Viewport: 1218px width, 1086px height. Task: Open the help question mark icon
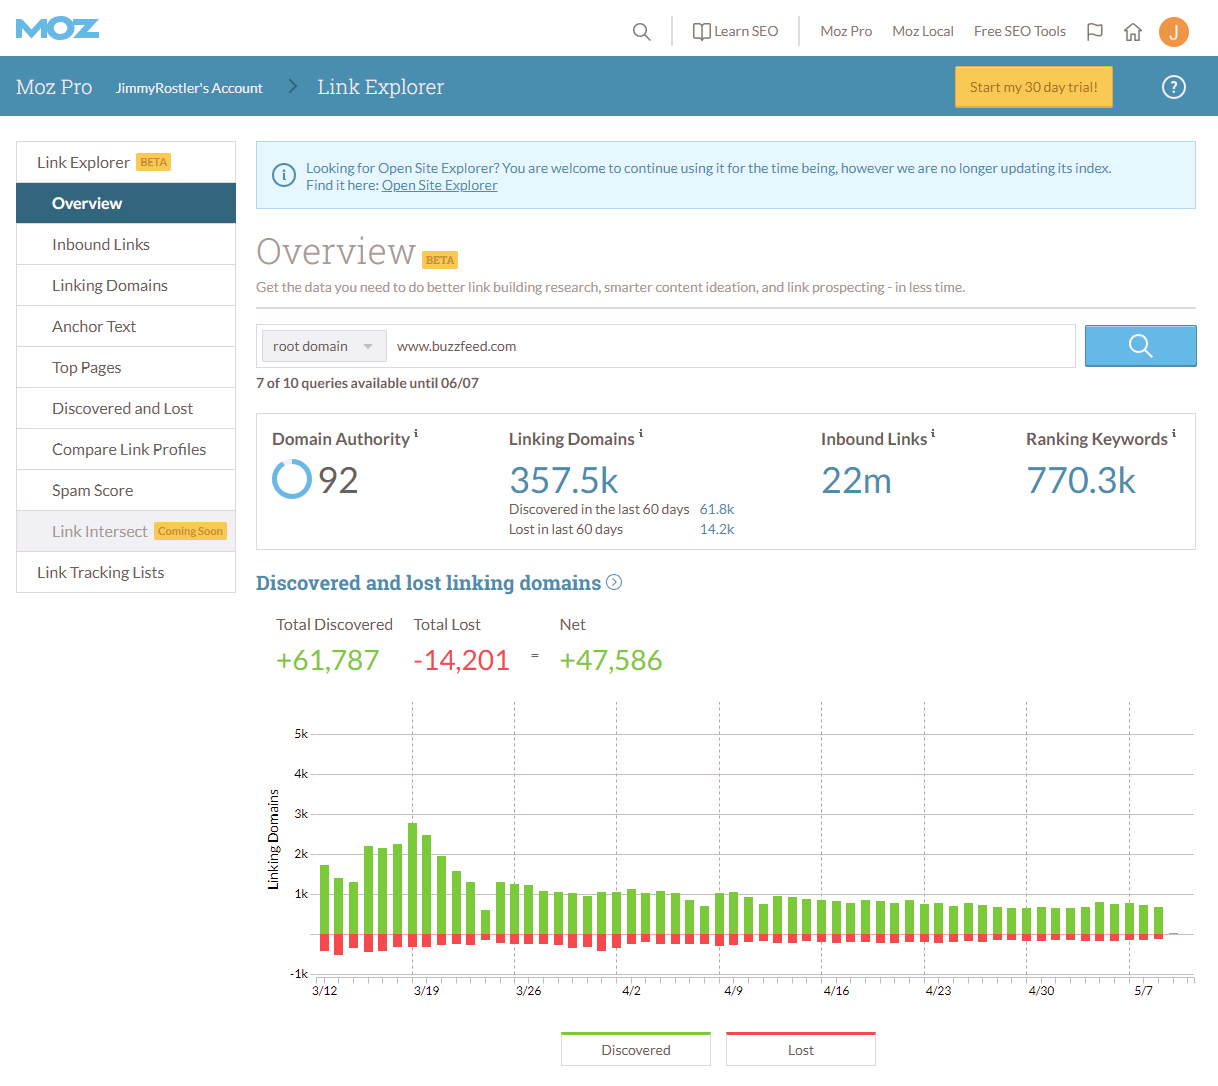[x=1174, y=87]
